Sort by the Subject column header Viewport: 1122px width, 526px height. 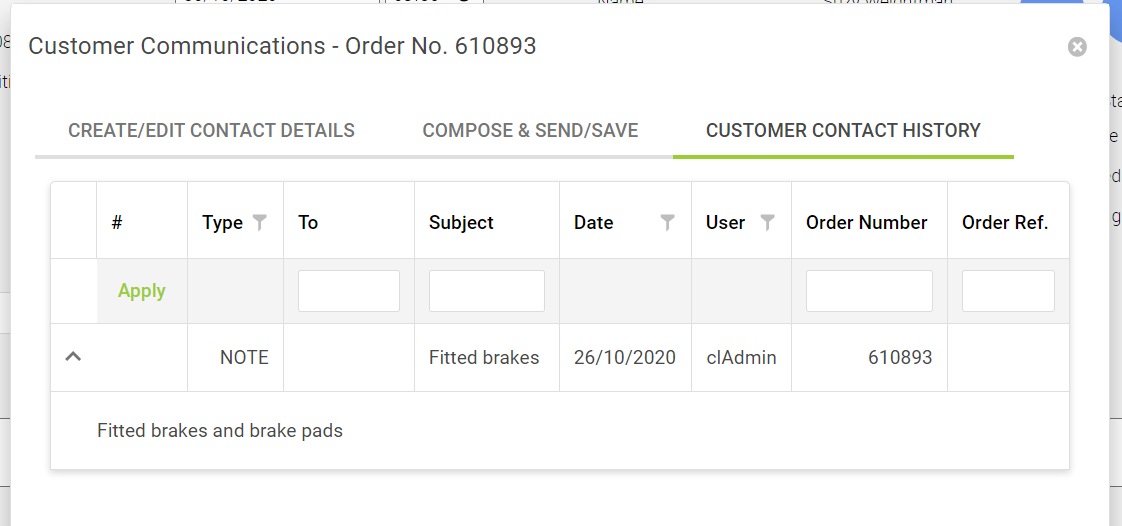pos(462,223)
